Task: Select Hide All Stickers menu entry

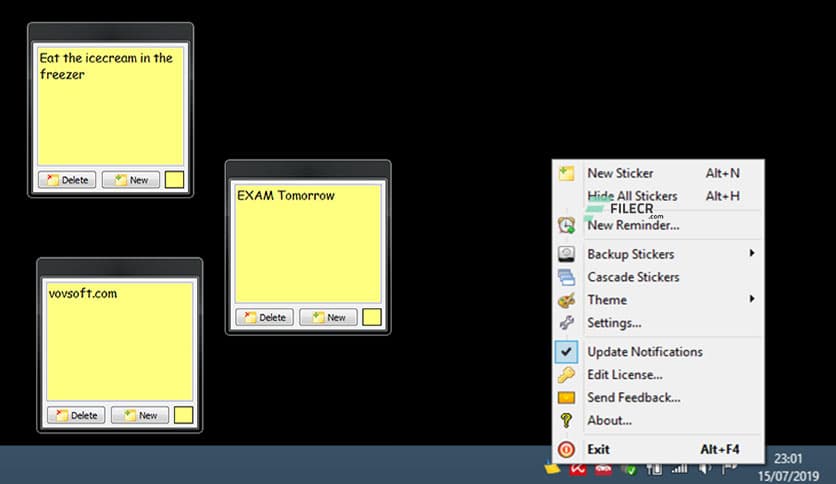Action: pyautogui.click(x=658, y=196)
